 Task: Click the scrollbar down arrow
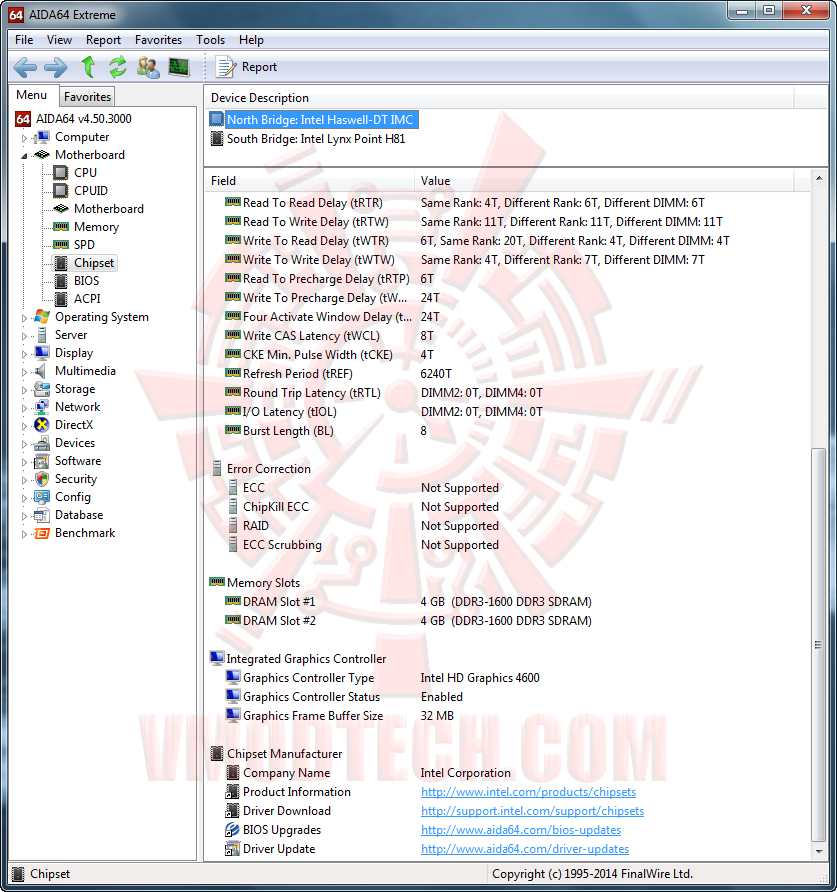point(818,852)
